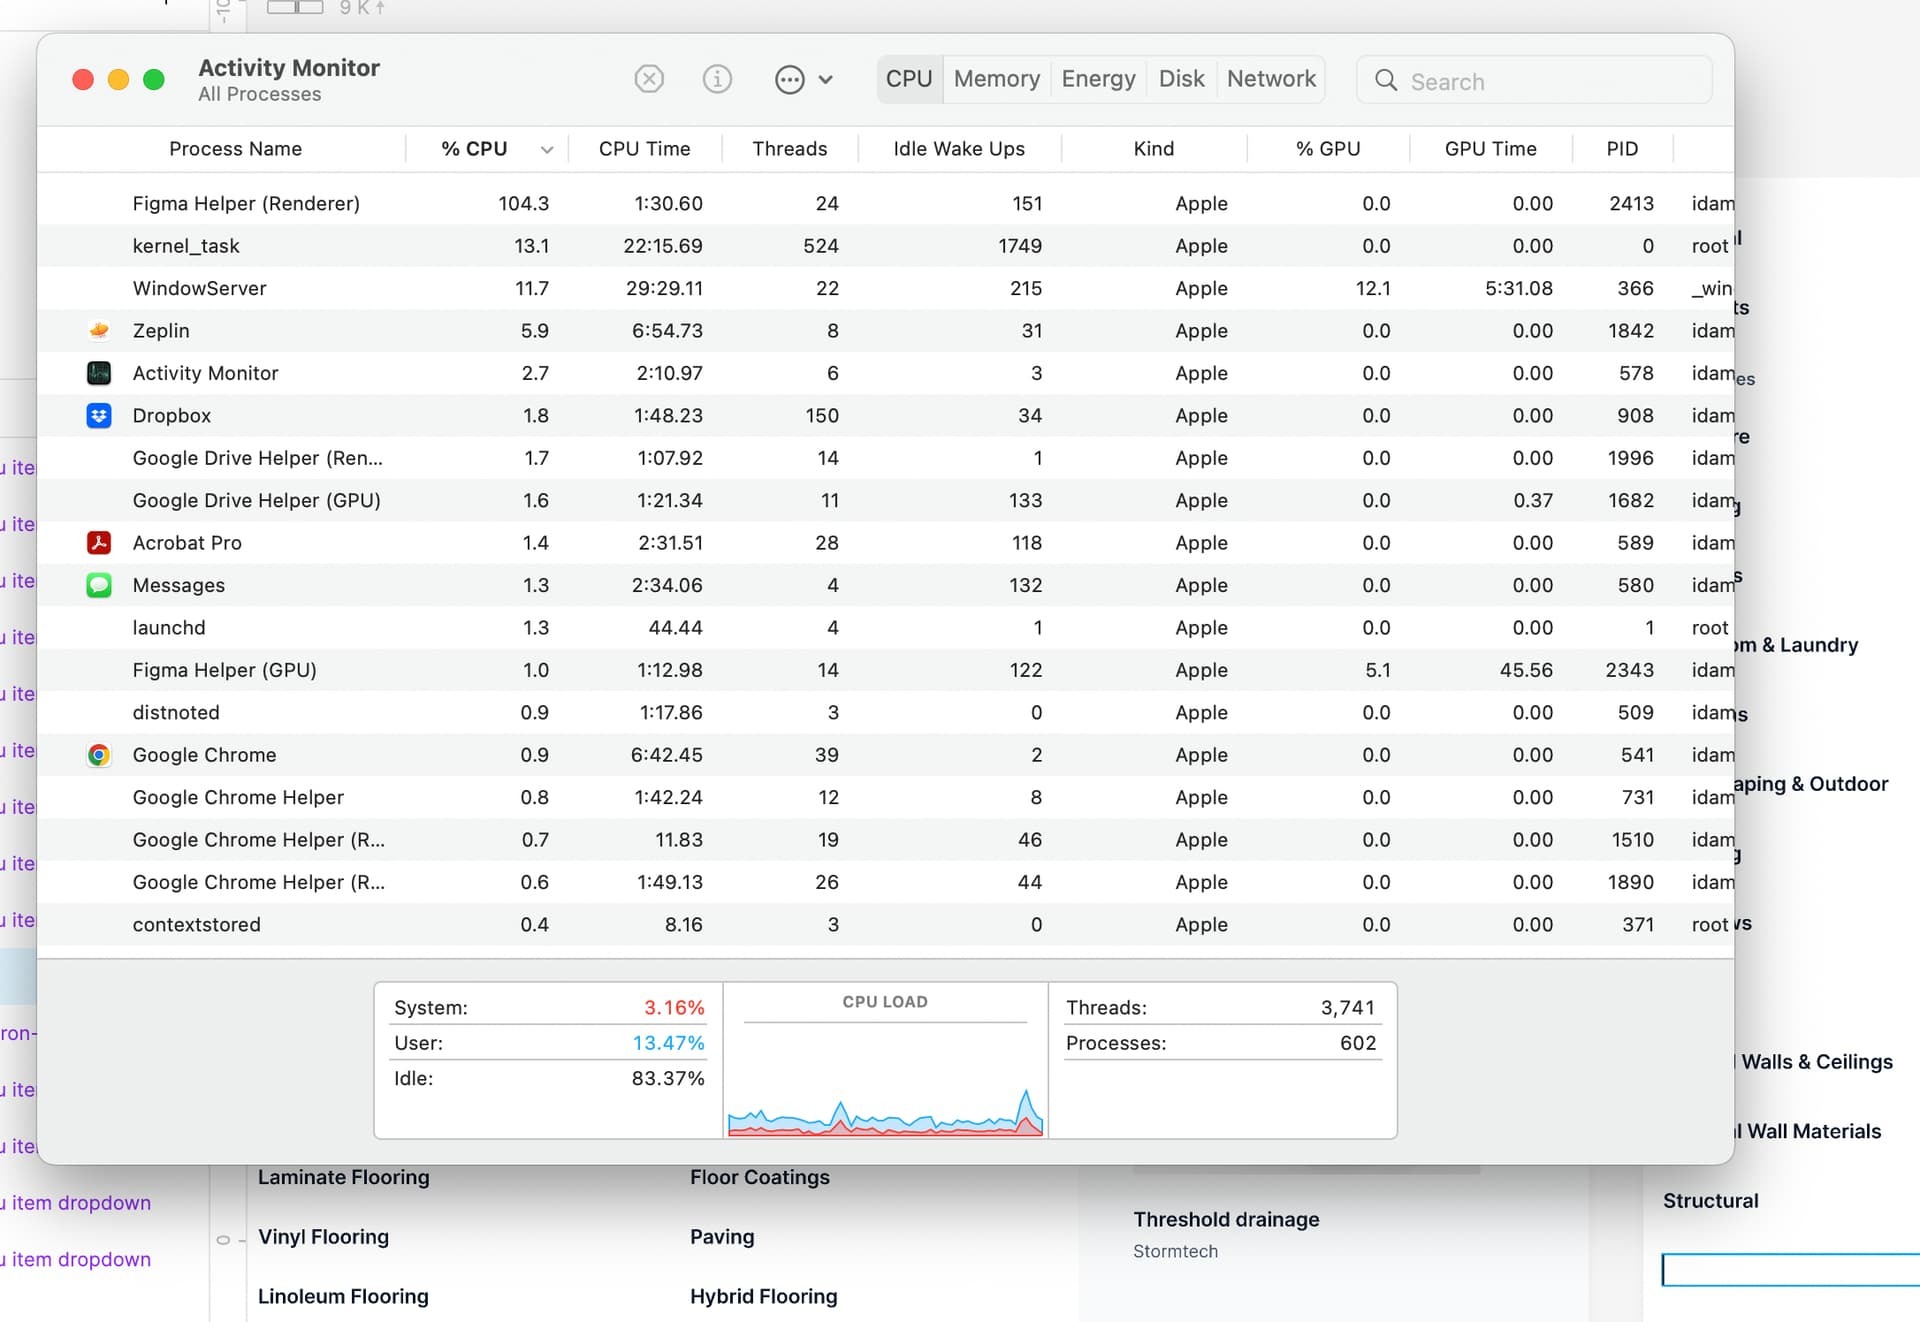1920x1322 pixels.
Task: Select the Google Chrome Helper row
Action: click(885, 797)
